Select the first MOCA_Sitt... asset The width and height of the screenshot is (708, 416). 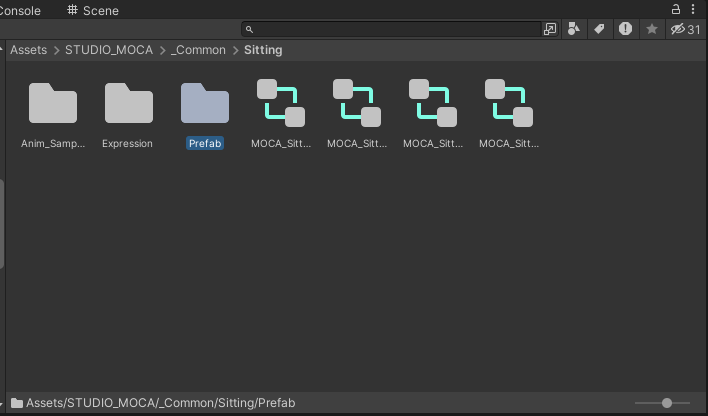[280, 105]
